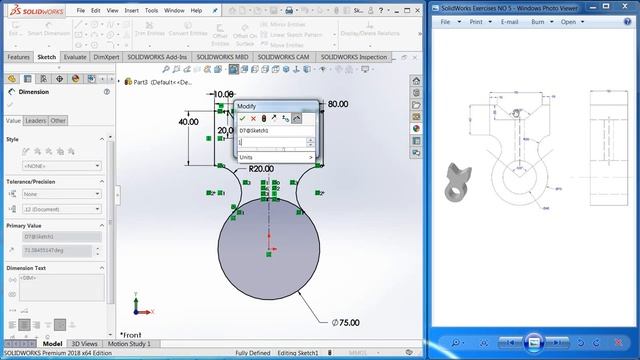640x360 pixels.
Task: Switch to the Motion Study 1 tab
Action: 129,344
